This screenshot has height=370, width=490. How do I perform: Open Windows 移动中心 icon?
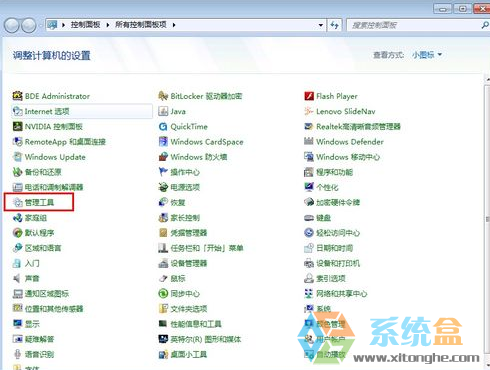[x=309, y=157]
